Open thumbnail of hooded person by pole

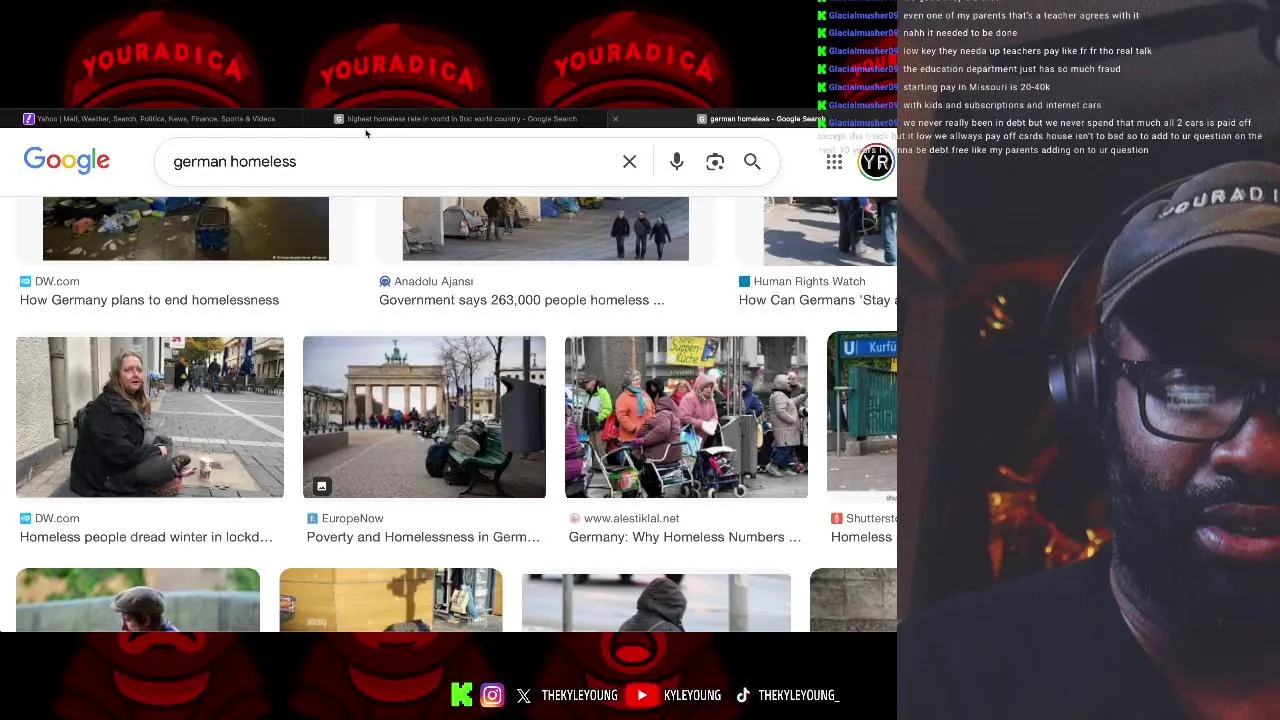656,603
